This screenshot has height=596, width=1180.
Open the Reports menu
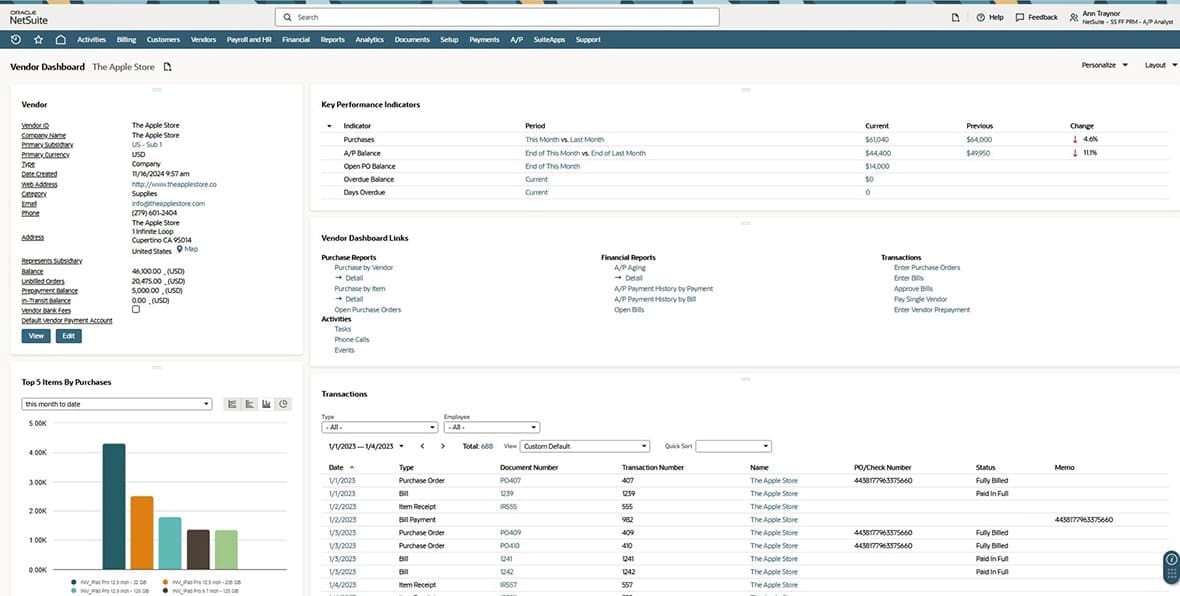pos(332,39)
